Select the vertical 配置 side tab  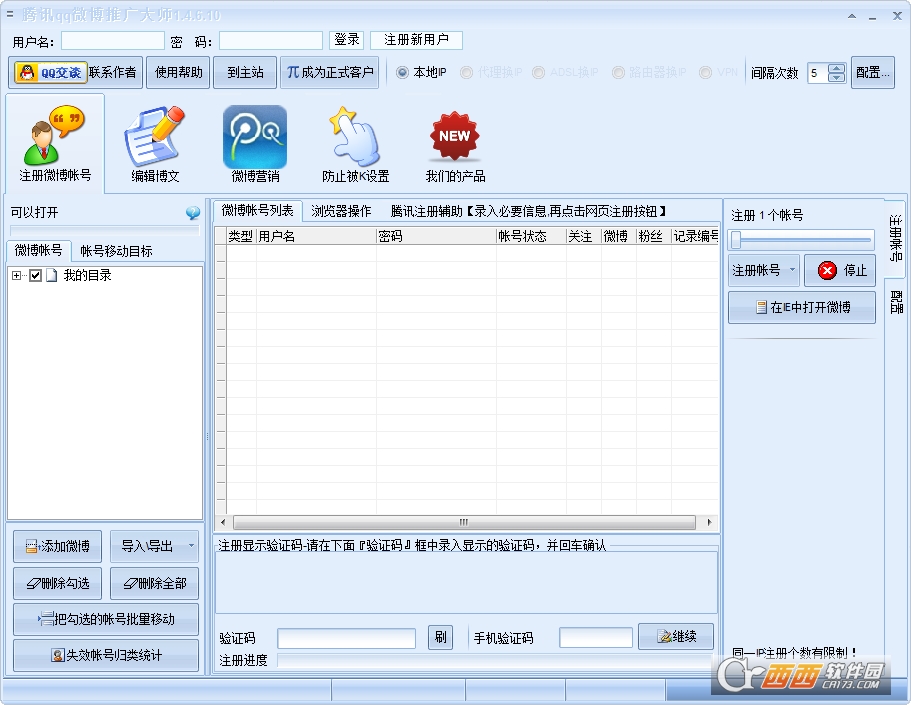pyautogui.click(x=896, y=302)
